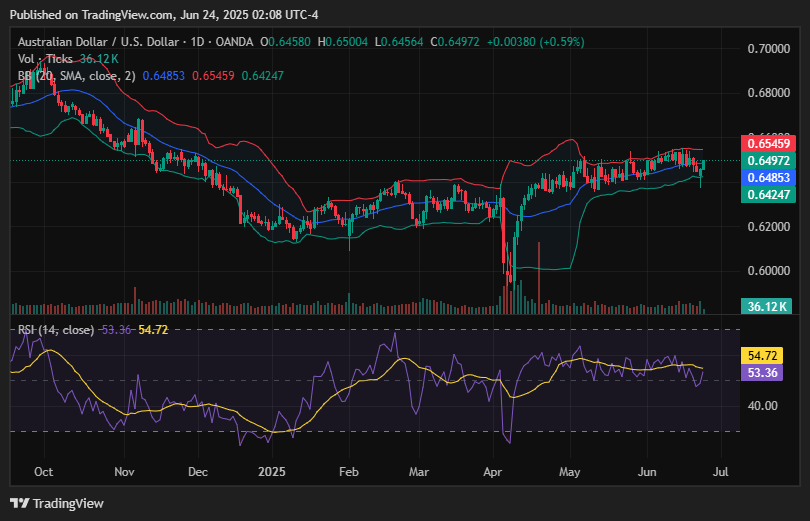810x521 pixels.
Task: Click the yellow 54.72 RSI axis tag
Action: pos(762,356)
